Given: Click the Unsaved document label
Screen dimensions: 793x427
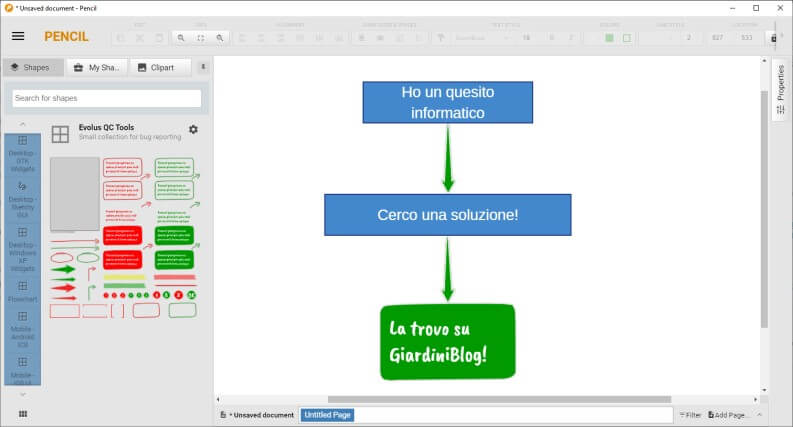Looking at the screenshot, I should 263,415.
